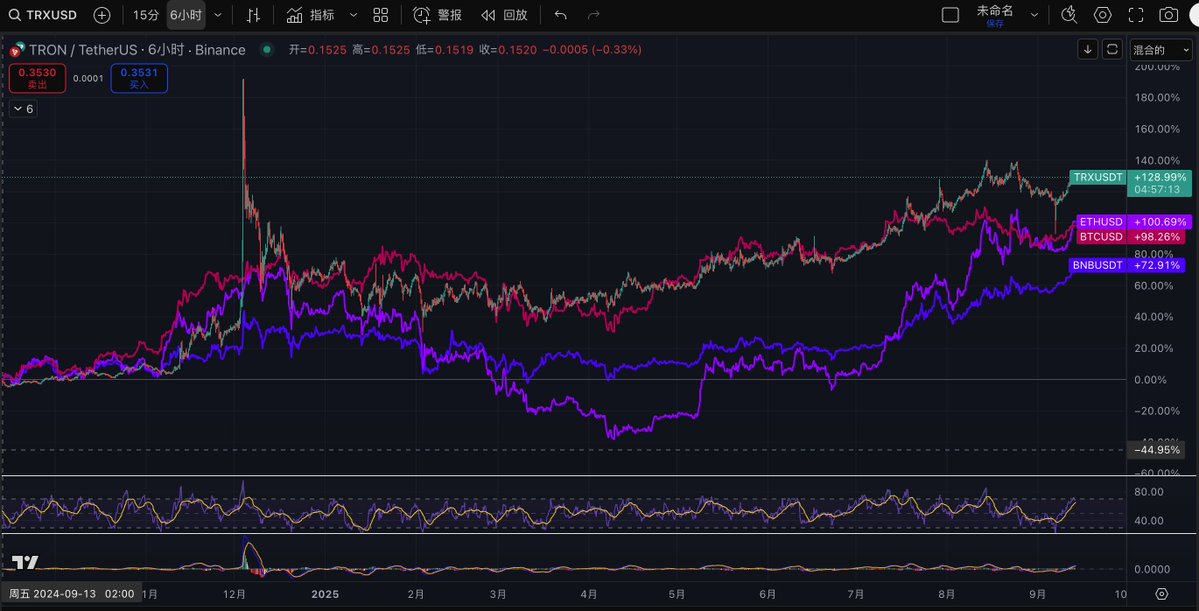The image size is (1199, 611).
Task: Select the 6小时 interval
Action: [x=186, y=15]
